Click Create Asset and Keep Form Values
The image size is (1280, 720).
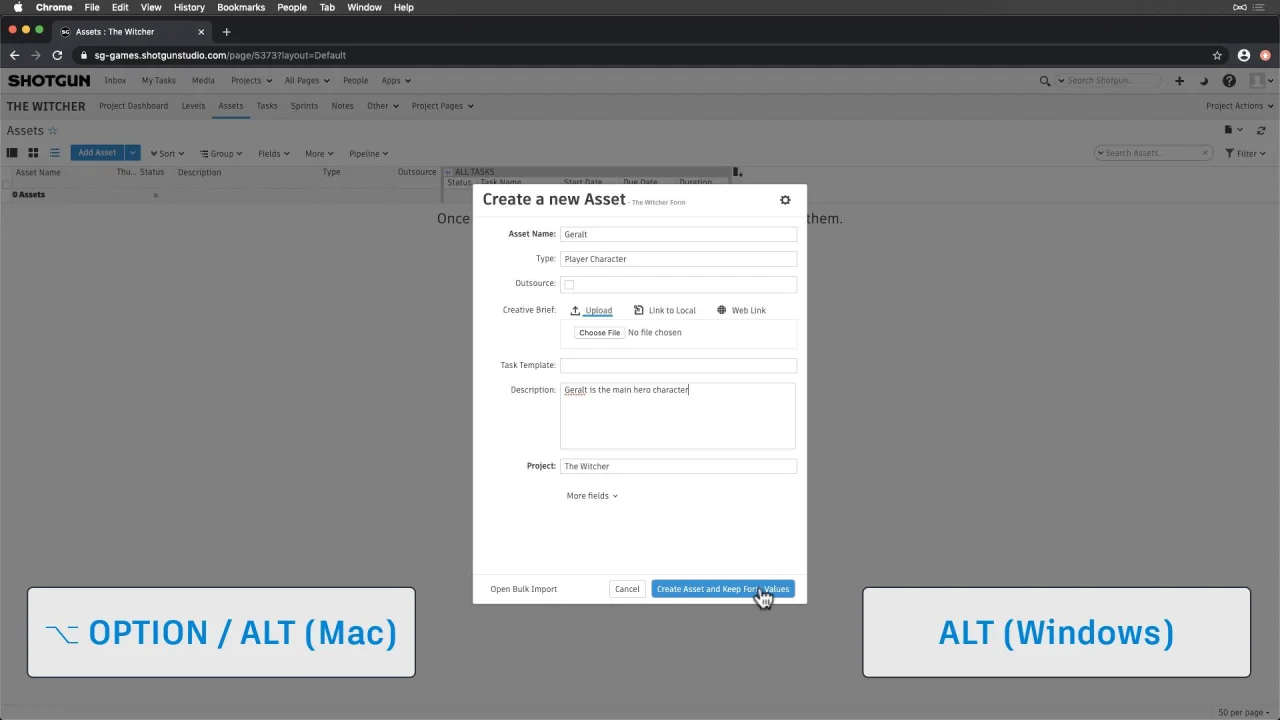click(723, 589)
